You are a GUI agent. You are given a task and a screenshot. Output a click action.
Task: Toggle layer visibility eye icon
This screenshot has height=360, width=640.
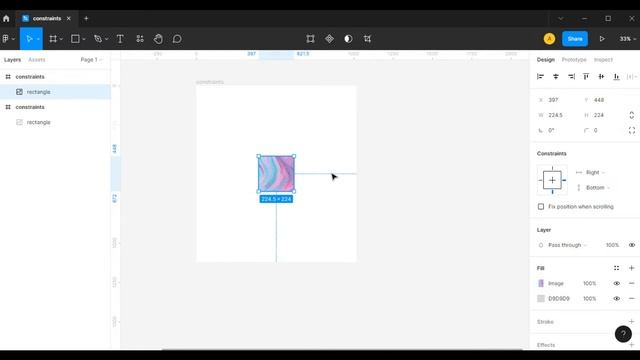632,245
